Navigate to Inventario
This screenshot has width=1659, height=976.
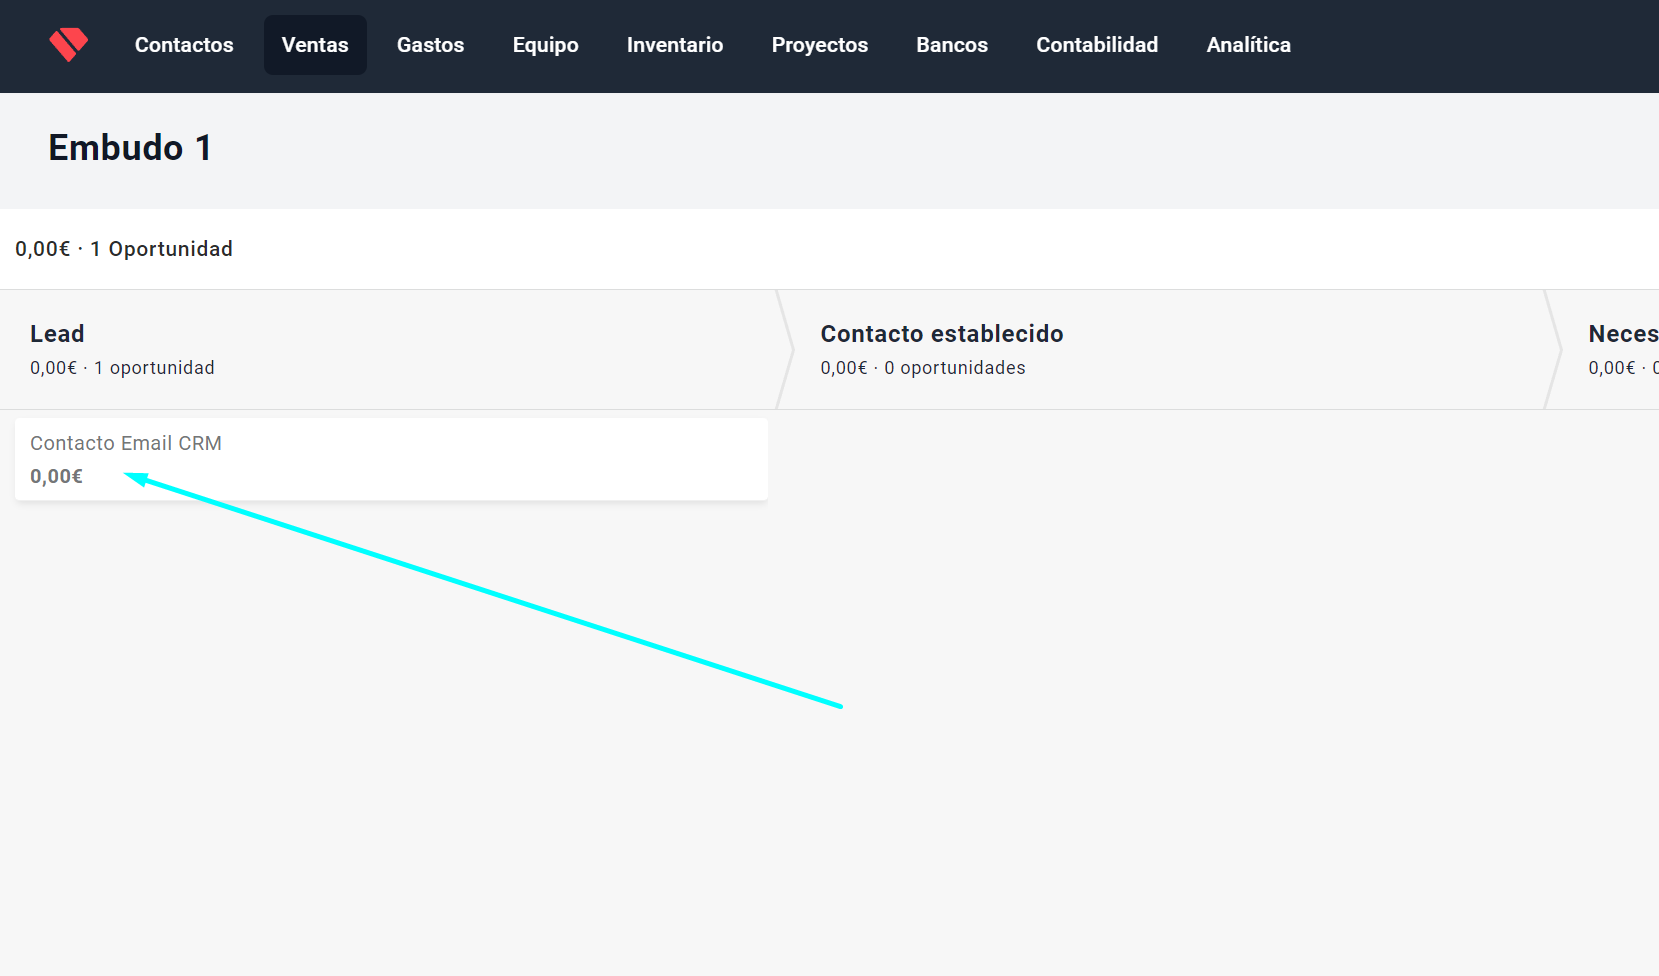click(x=674, y=45)
